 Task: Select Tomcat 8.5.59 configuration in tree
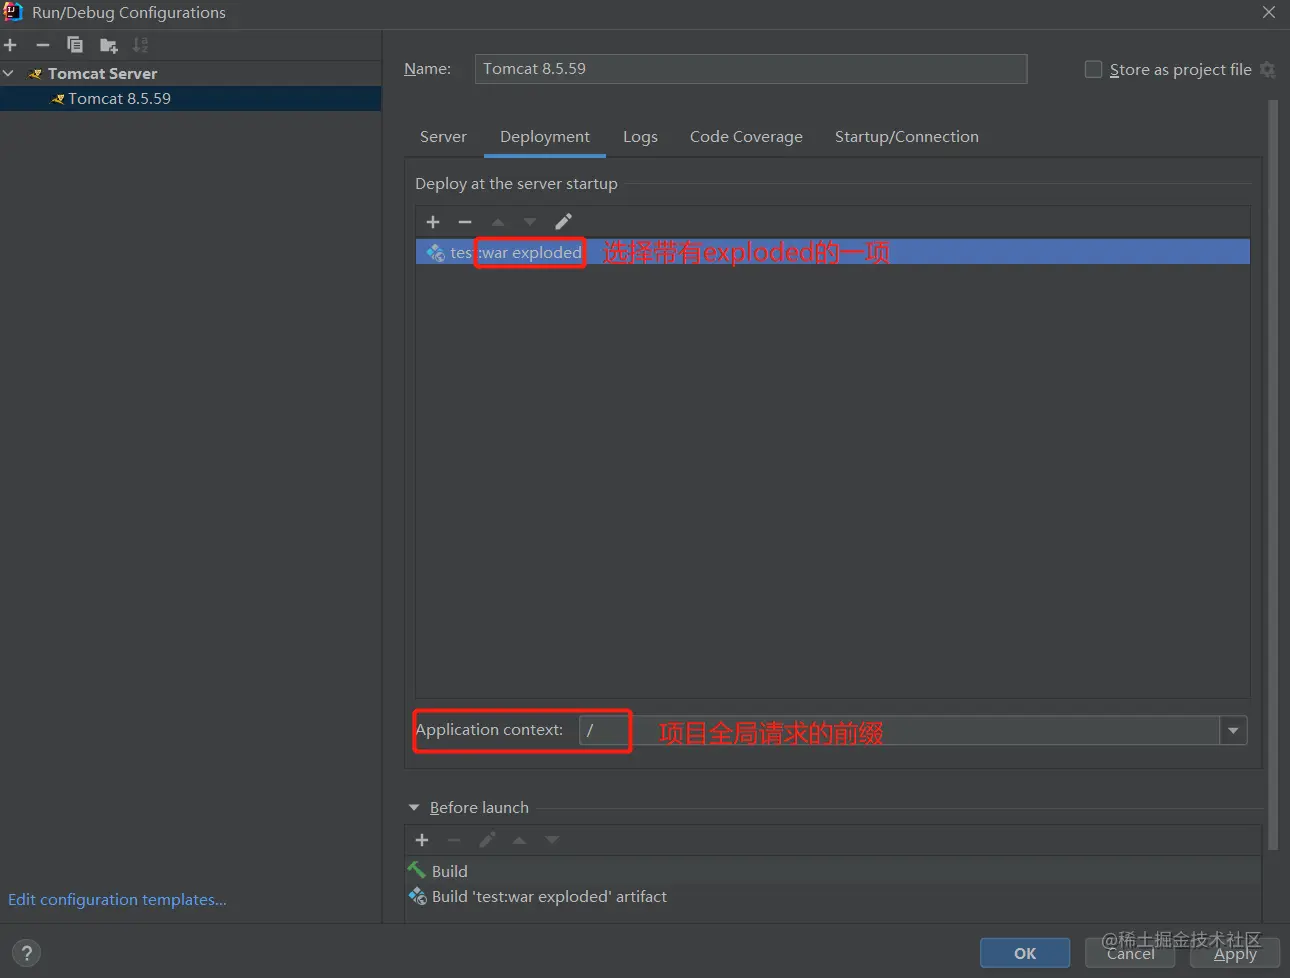190,98
